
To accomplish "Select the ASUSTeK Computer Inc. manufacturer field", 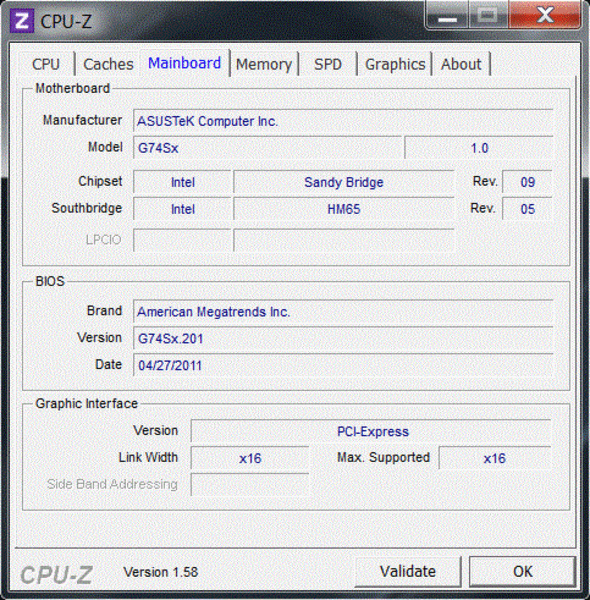I will (x=343, y=121).
